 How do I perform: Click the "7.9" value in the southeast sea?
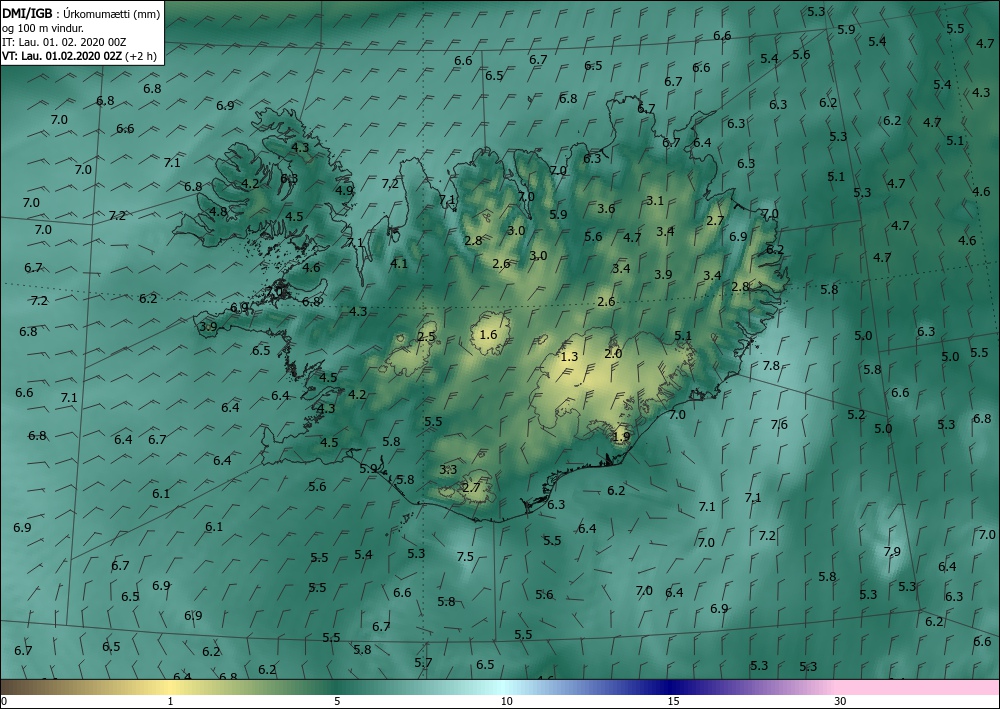(892, 551)
